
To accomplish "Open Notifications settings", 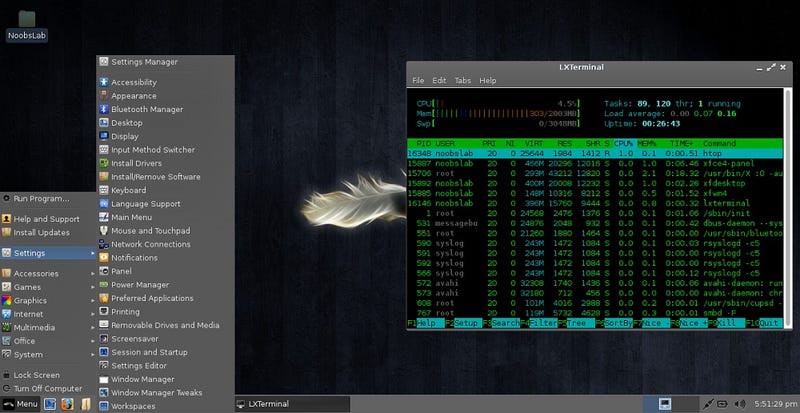I will click(165, 258).
